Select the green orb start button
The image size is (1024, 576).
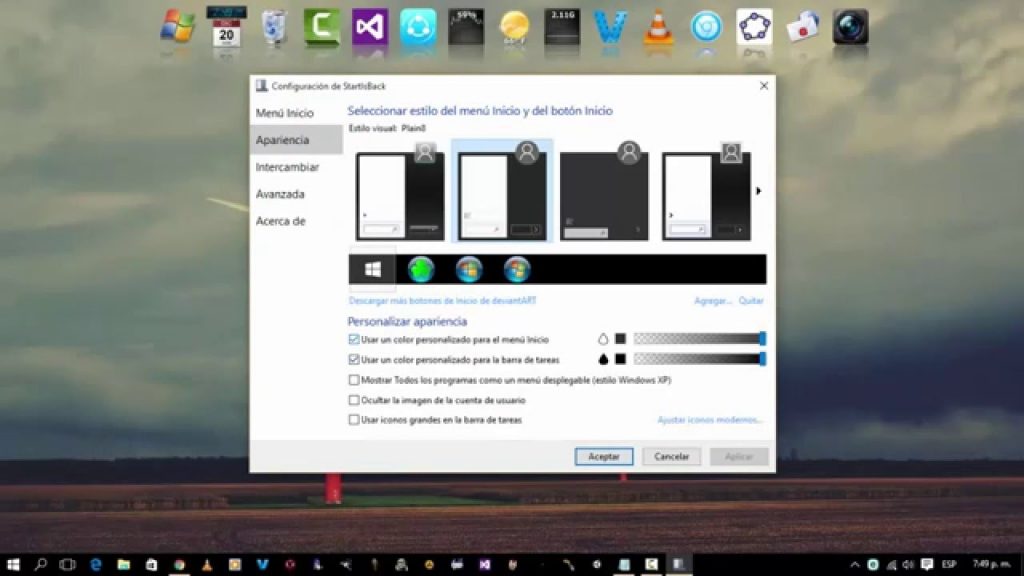(x=421, y=269)
